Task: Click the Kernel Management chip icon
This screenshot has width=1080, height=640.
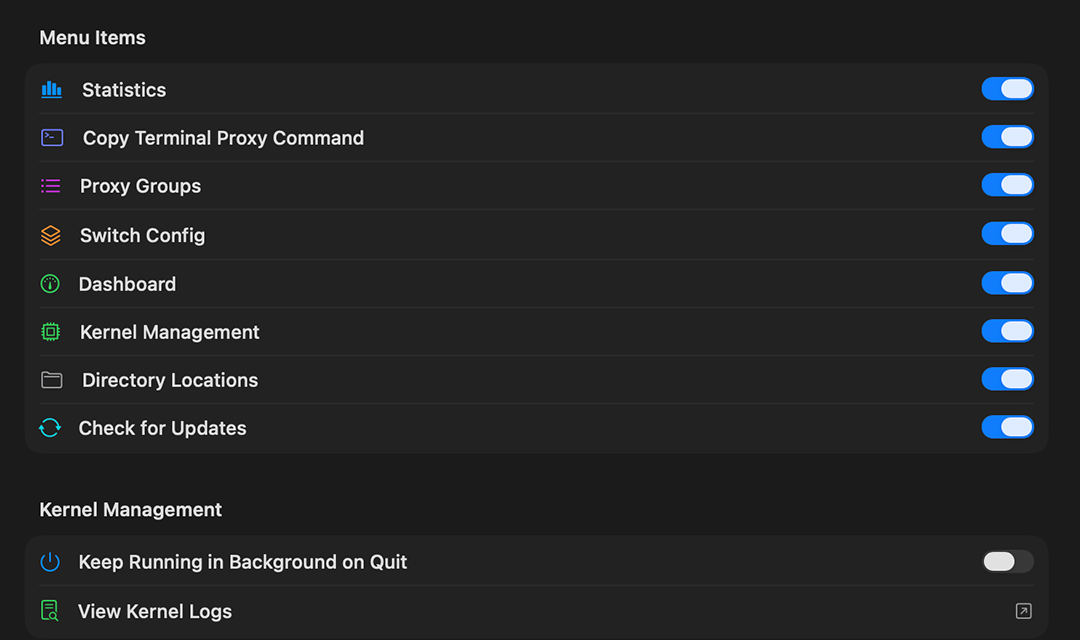Action: click(x=51, y=332)
